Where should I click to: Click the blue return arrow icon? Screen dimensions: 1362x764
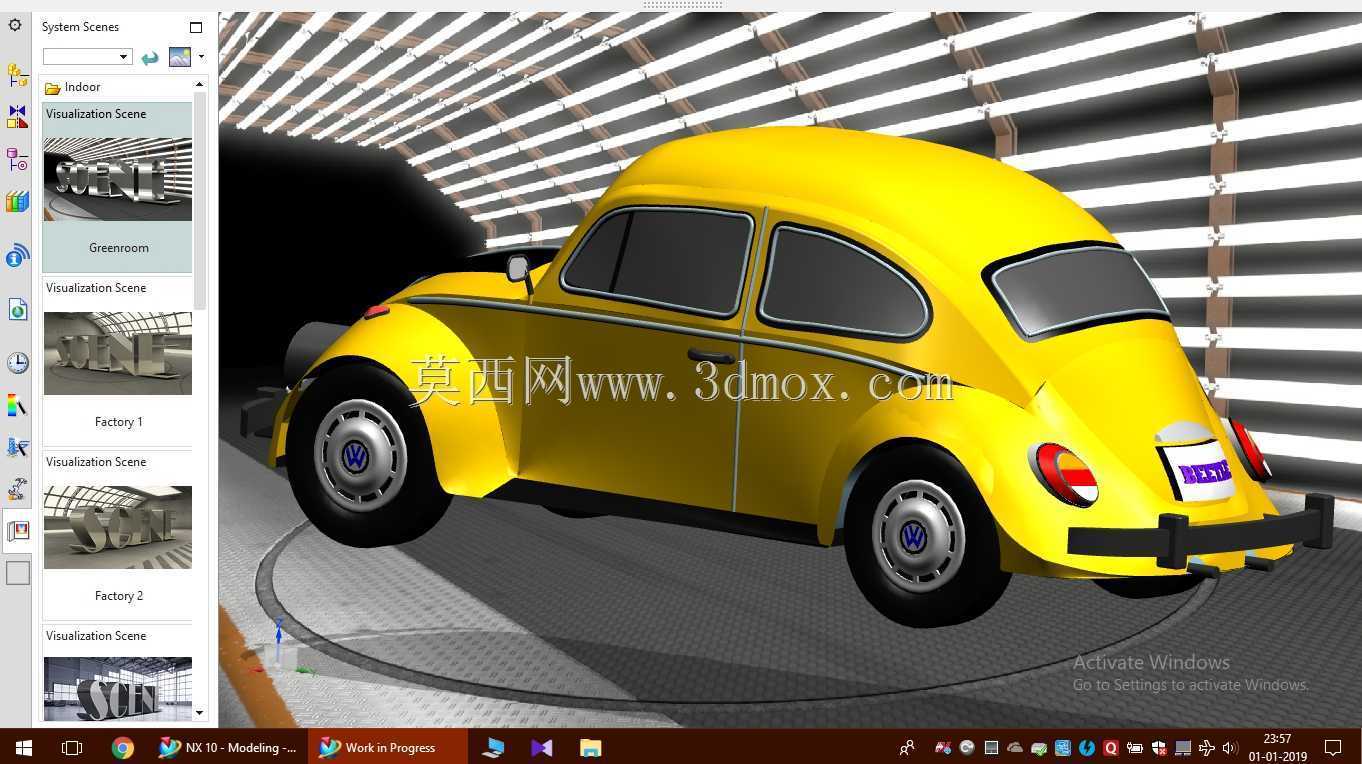[150, 57]
